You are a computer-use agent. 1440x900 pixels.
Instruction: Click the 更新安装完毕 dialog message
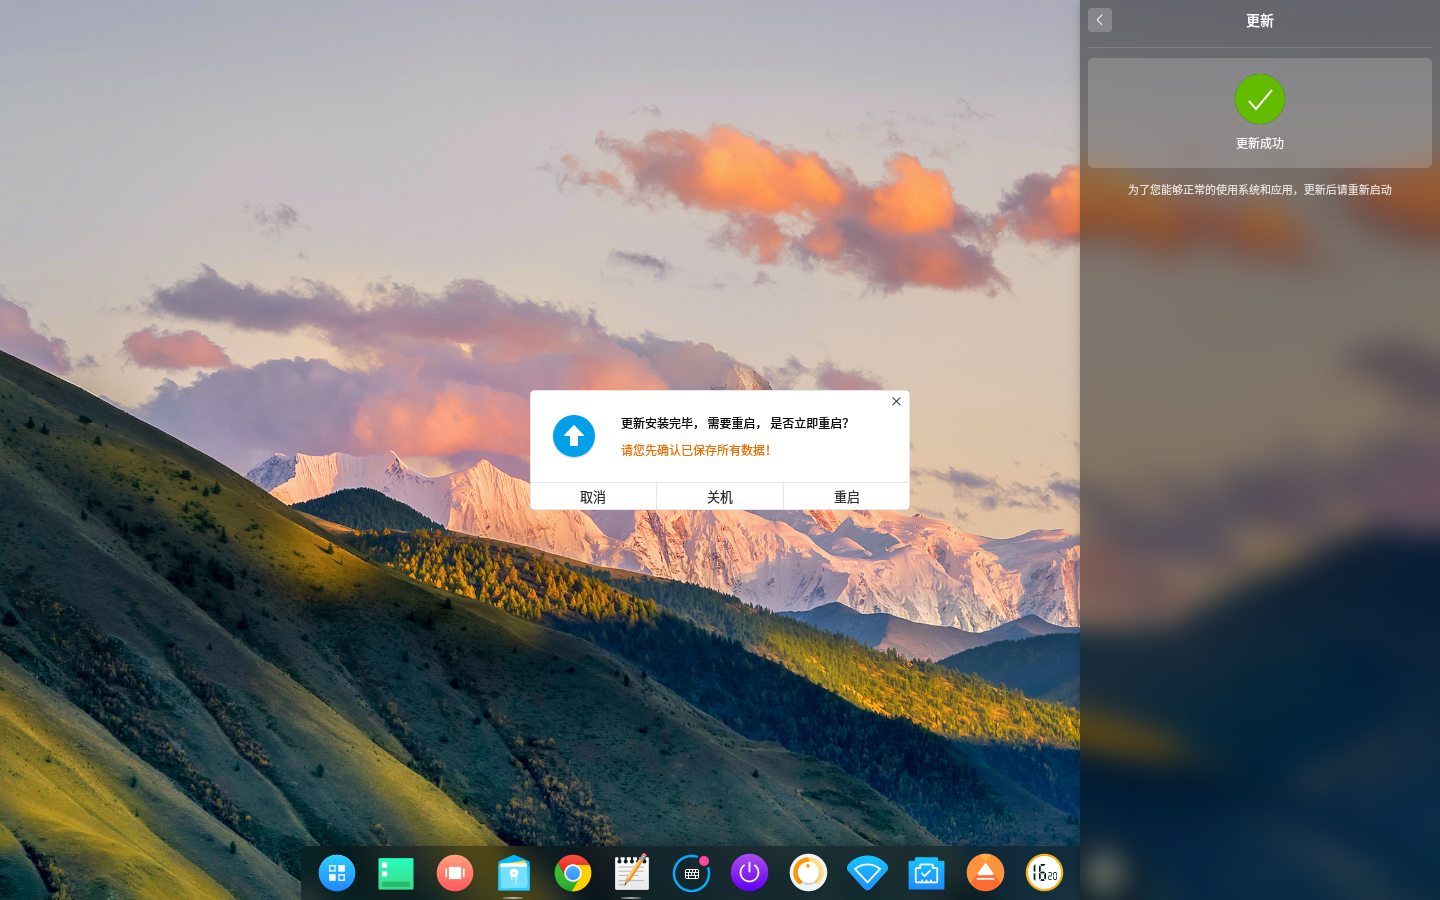pos(735,423)
